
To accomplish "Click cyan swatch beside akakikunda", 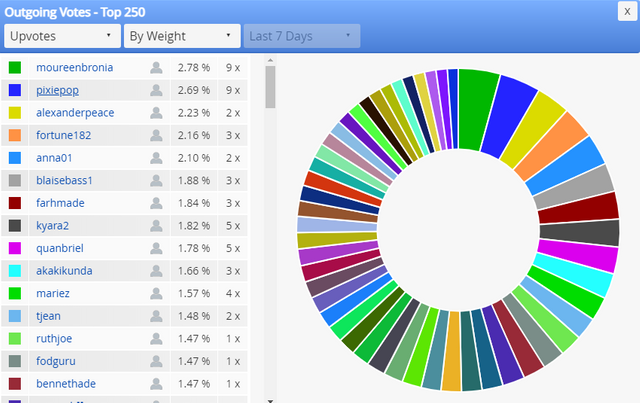I will [15, 271].
